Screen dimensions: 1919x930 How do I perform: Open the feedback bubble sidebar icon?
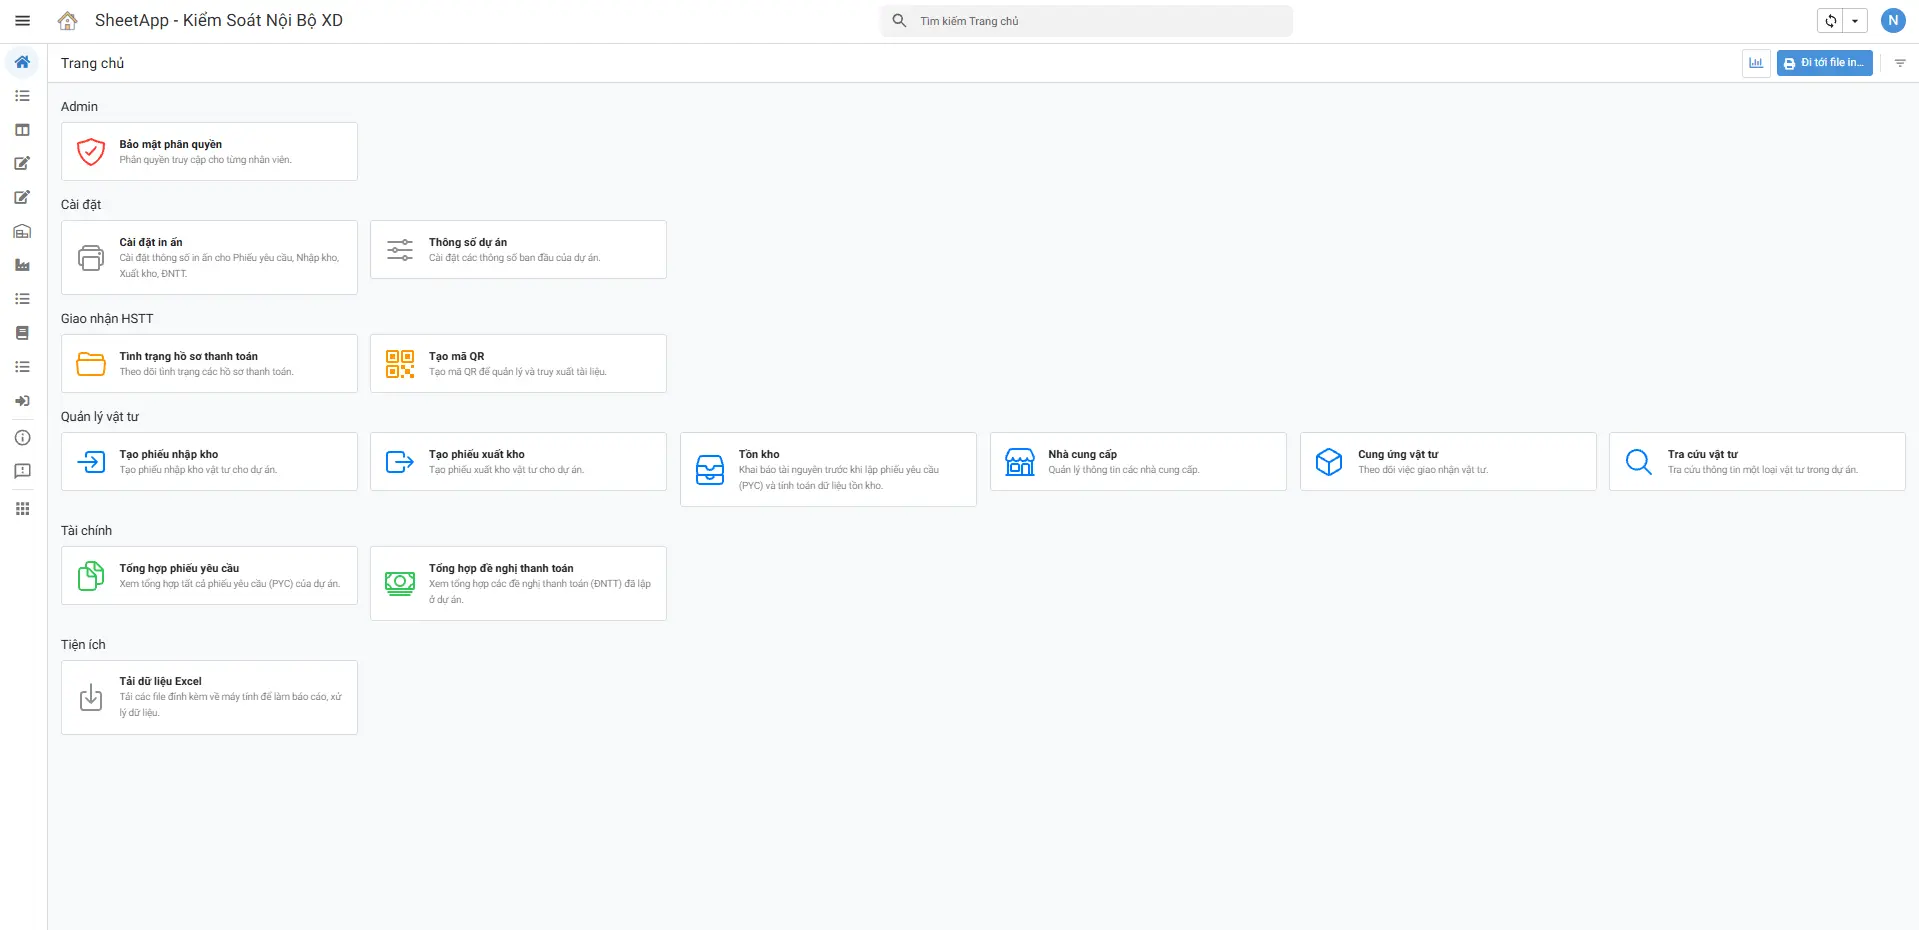22,471
